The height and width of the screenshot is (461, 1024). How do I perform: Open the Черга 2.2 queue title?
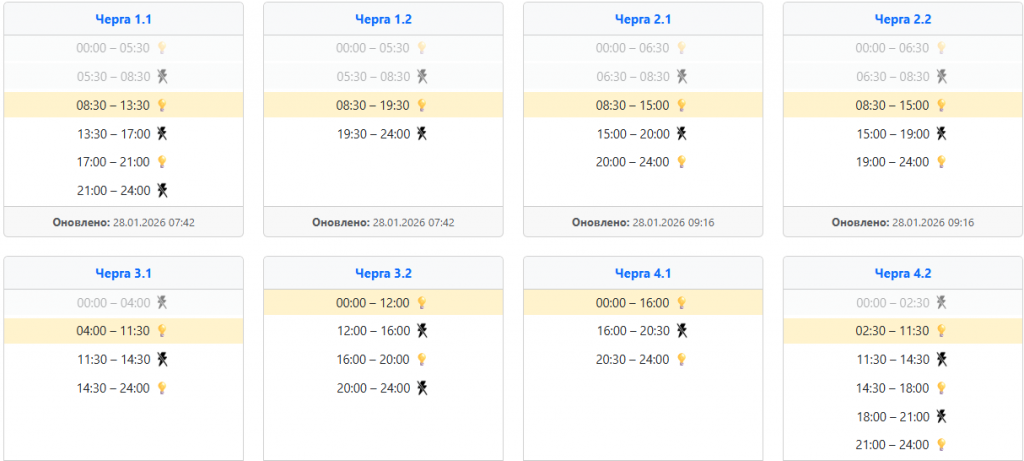(903, 19)
